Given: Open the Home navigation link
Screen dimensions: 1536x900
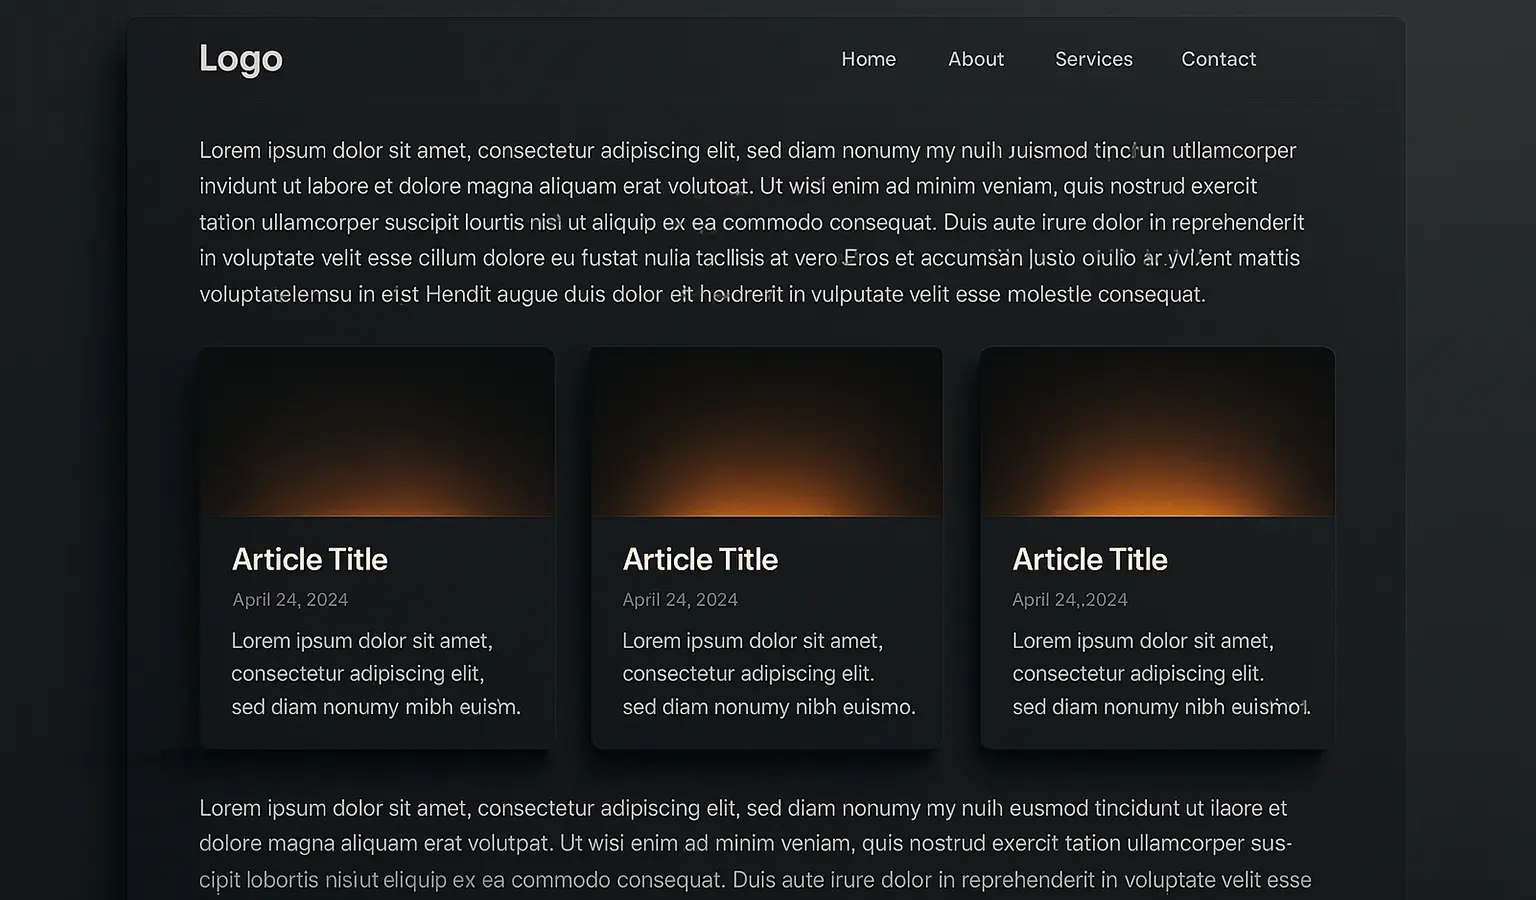Looking at the screenshot, I should pyautogui.click(x=868, y=59).
